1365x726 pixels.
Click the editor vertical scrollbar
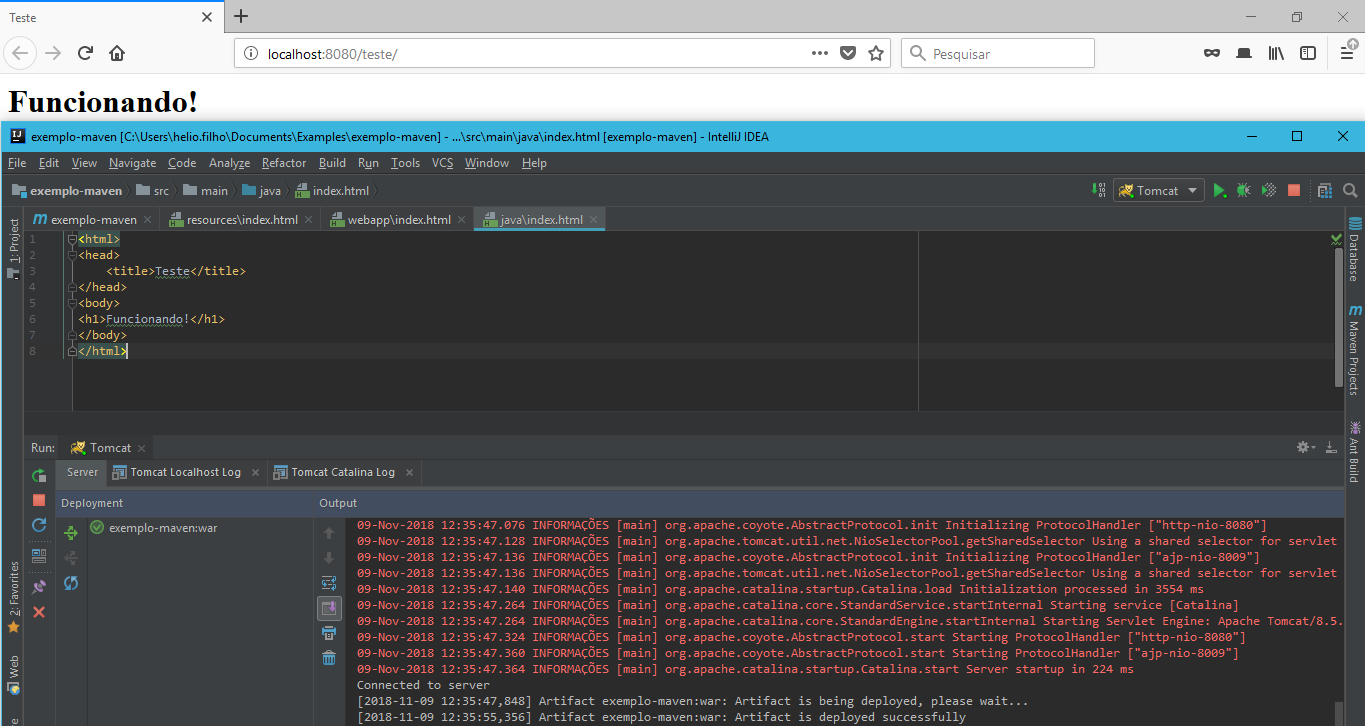click(1339, 317)
